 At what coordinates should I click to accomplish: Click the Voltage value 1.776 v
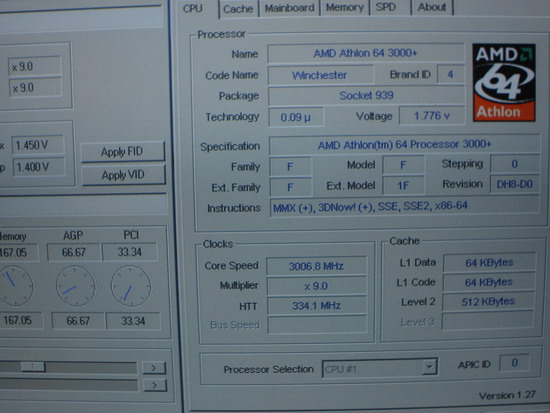432,116
